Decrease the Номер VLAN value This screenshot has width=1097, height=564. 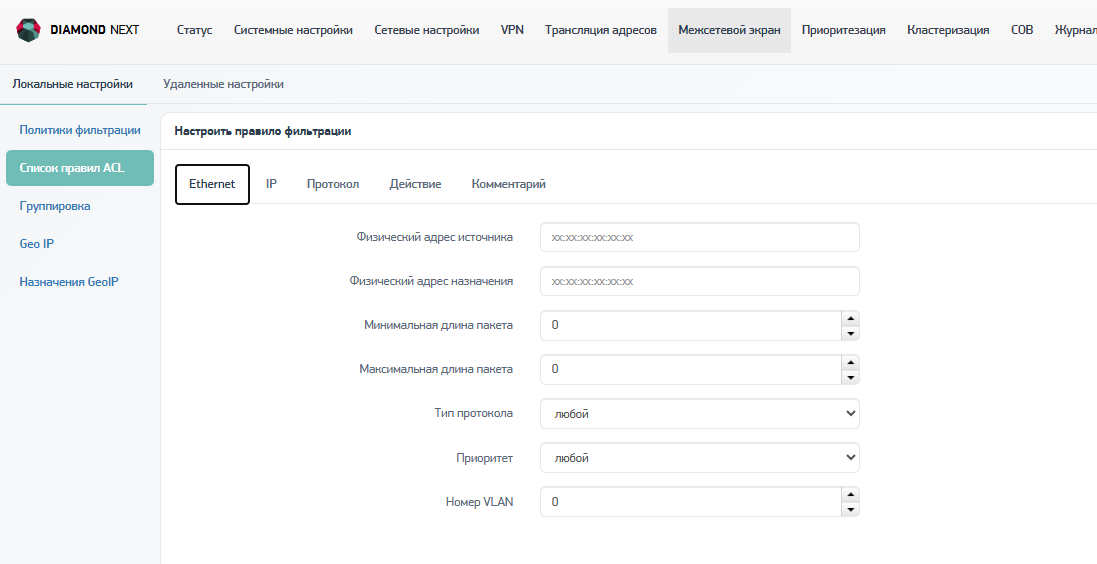(x=850, y=509)
